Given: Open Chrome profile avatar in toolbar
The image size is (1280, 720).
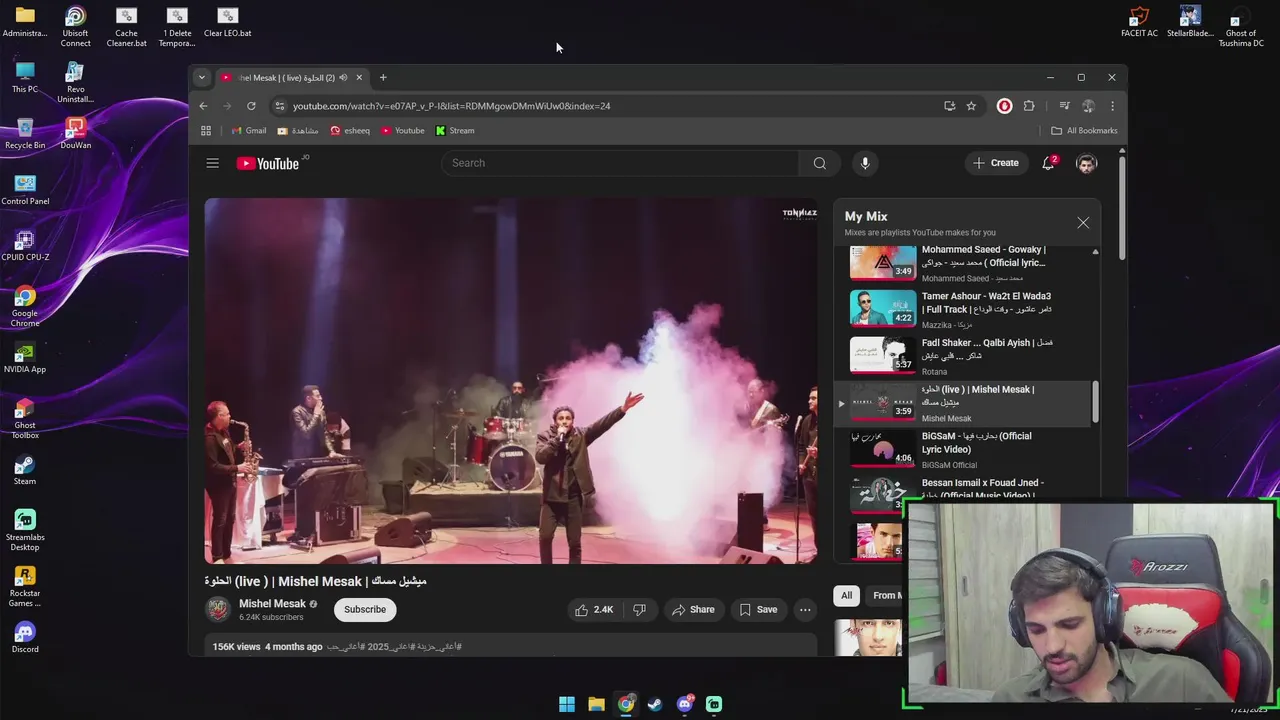Looking at the screenshot, I should coord(1088,106).
